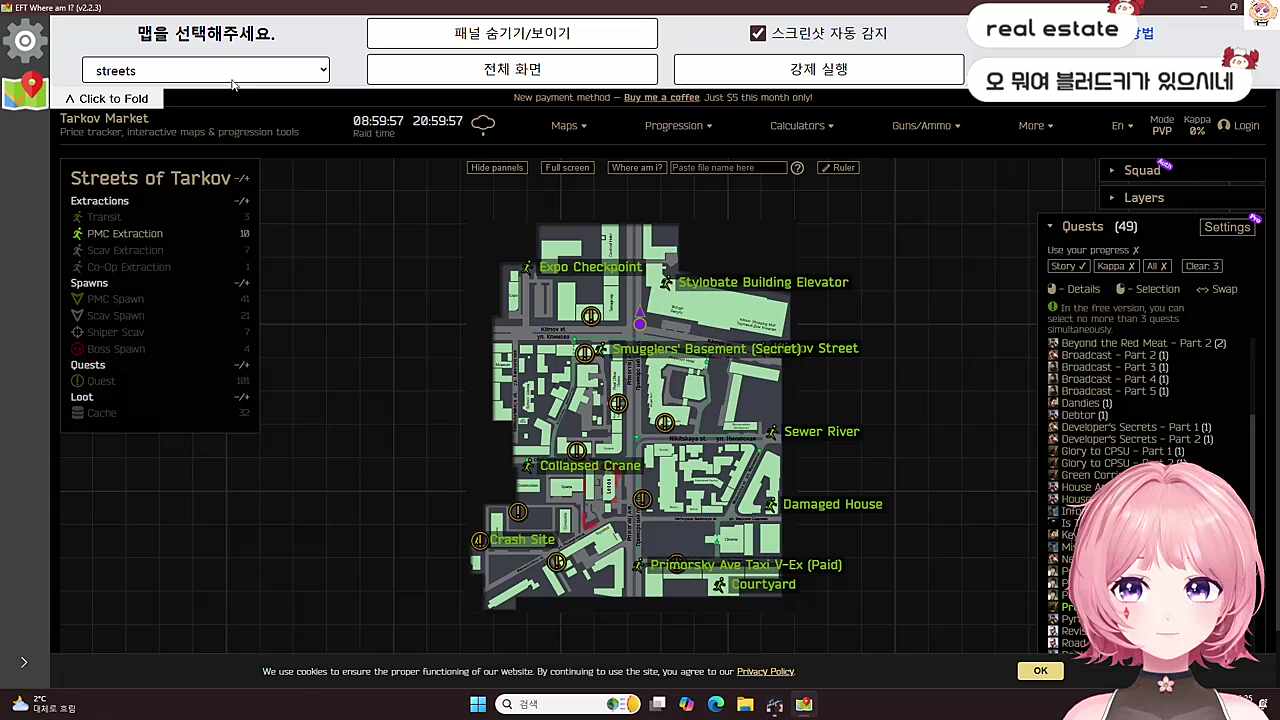
Task: Open the Progression menu
Action: (678, 126)
